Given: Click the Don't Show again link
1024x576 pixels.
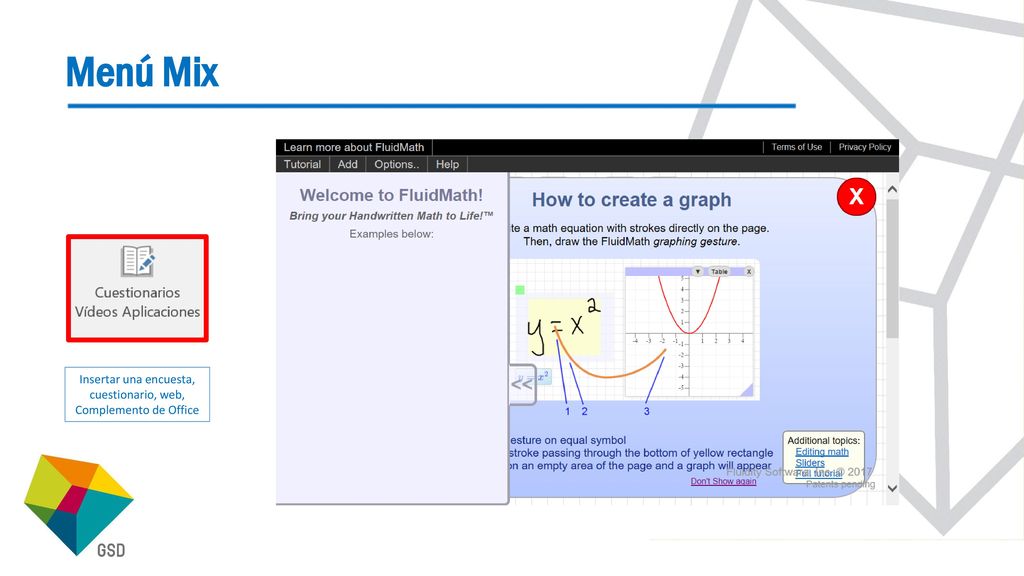Looking at the screenshot, I should [x=724, y=481].
